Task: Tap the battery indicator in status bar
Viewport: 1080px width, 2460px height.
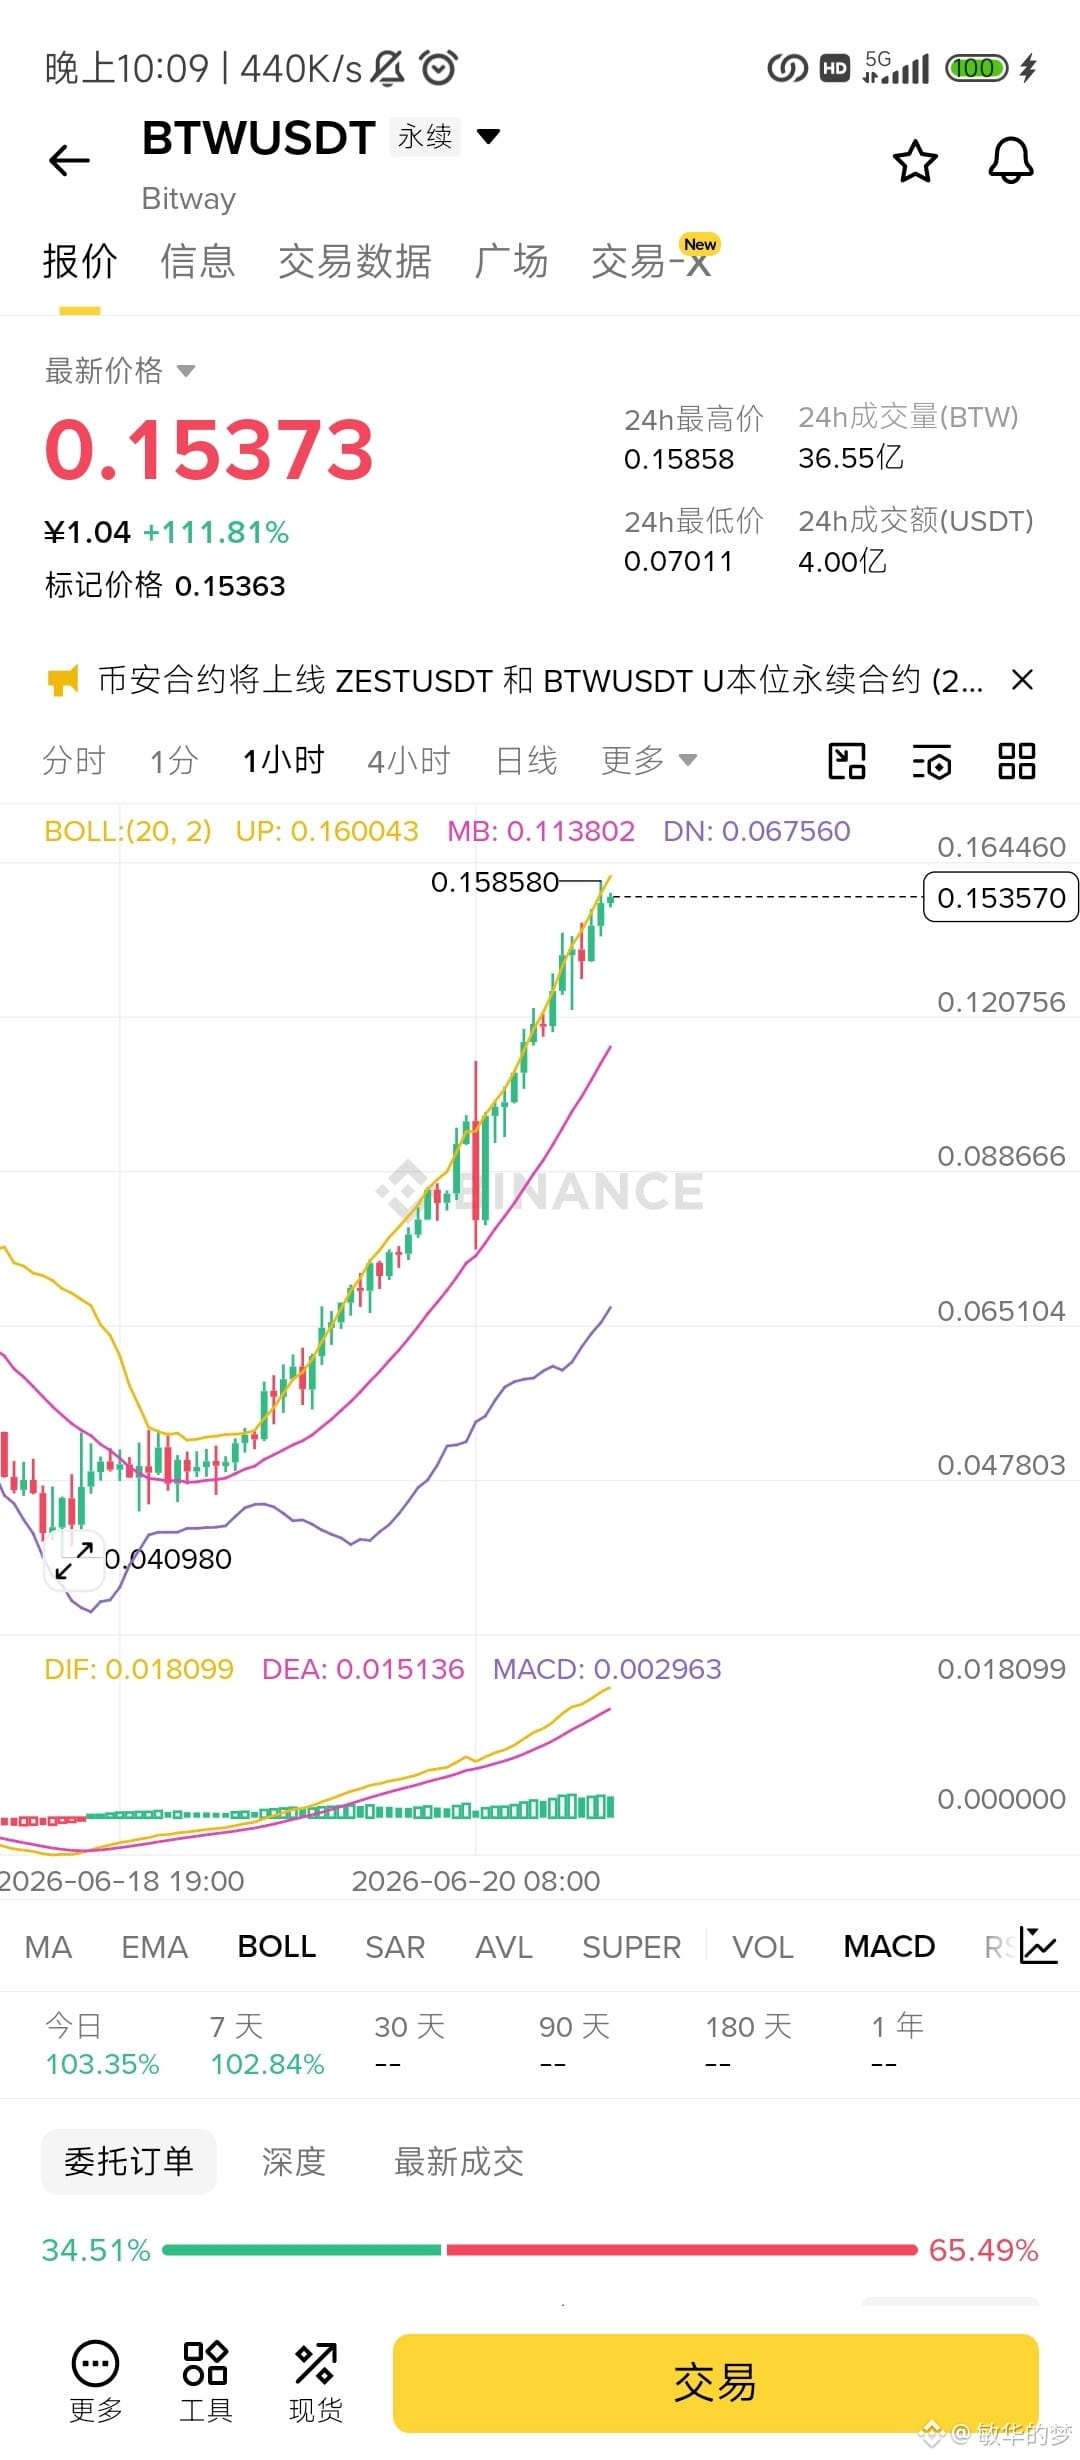Action: point(976,68)
